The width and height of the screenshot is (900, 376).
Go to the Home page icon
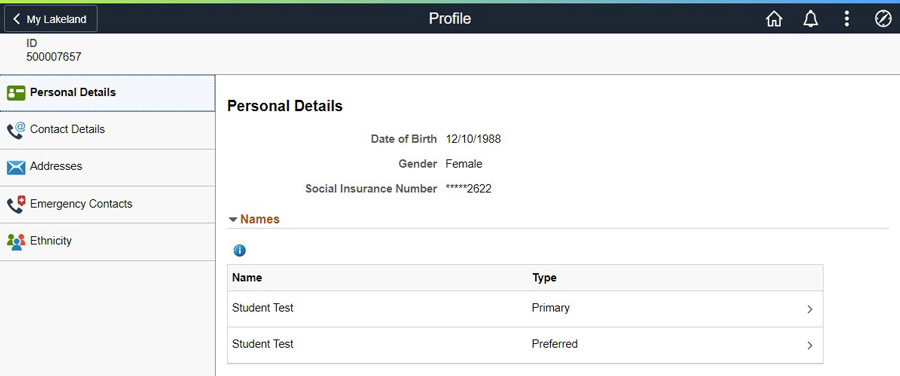[774, 19]
